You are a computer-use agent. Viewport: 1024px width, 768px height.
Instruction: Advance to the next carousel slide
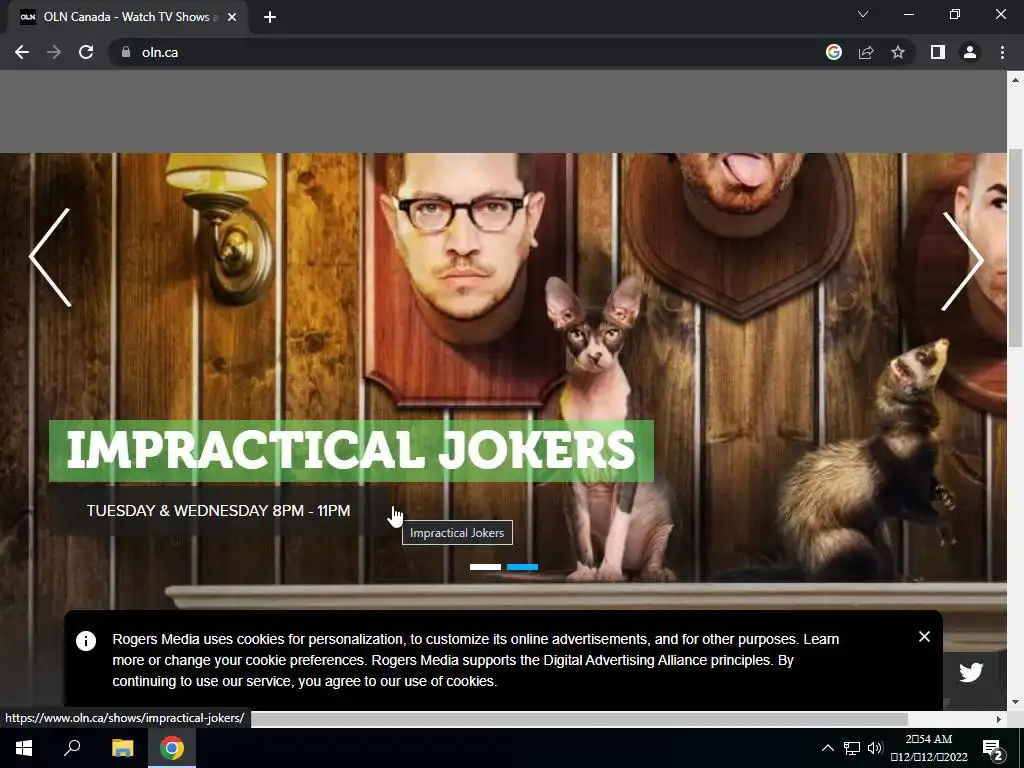tap(963, 261)
